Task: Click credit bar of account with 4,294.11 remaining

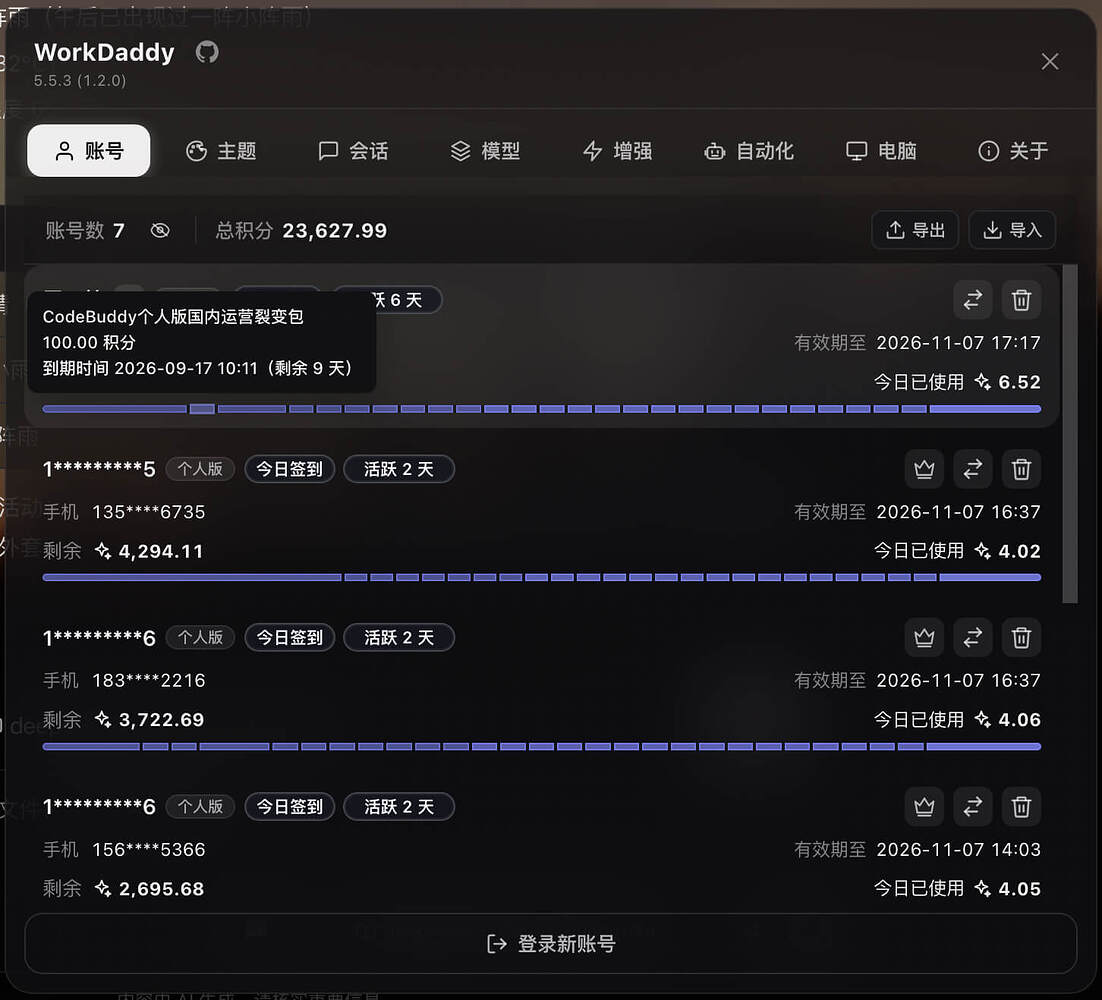Action: tap(541, 578)
